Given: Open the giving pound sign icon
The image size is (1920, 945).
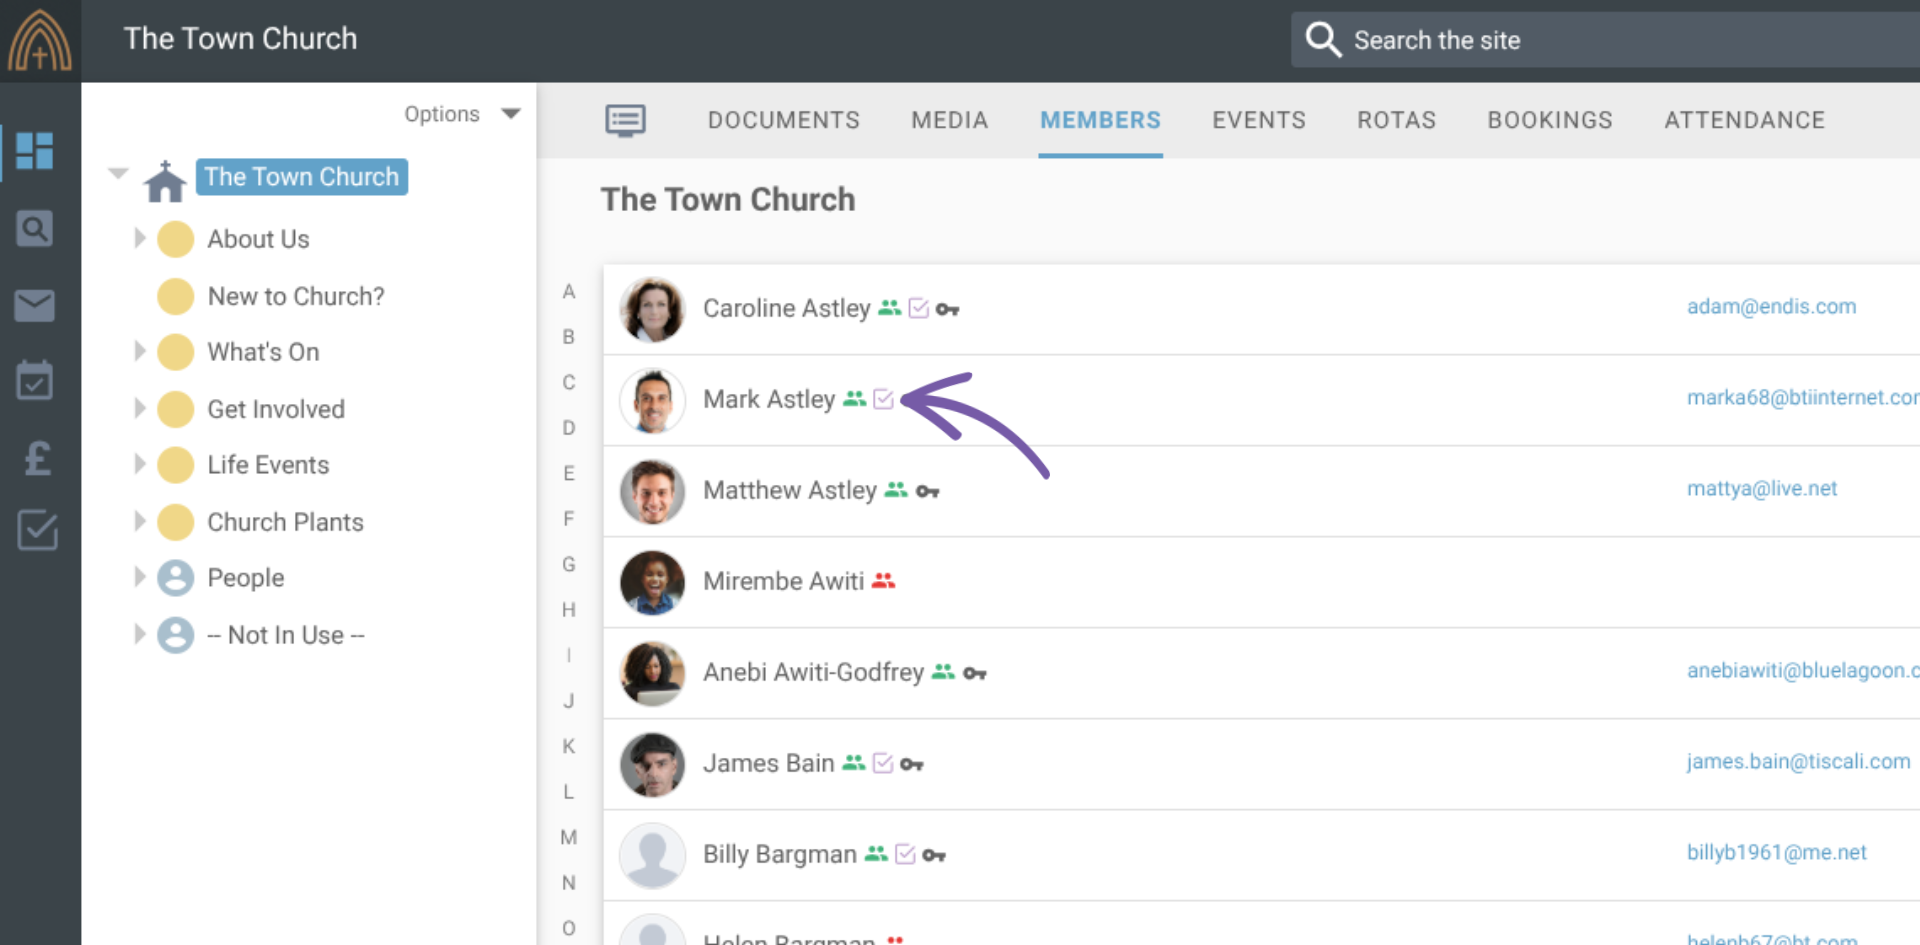Looking at the screenshot, I should point(37,458).
